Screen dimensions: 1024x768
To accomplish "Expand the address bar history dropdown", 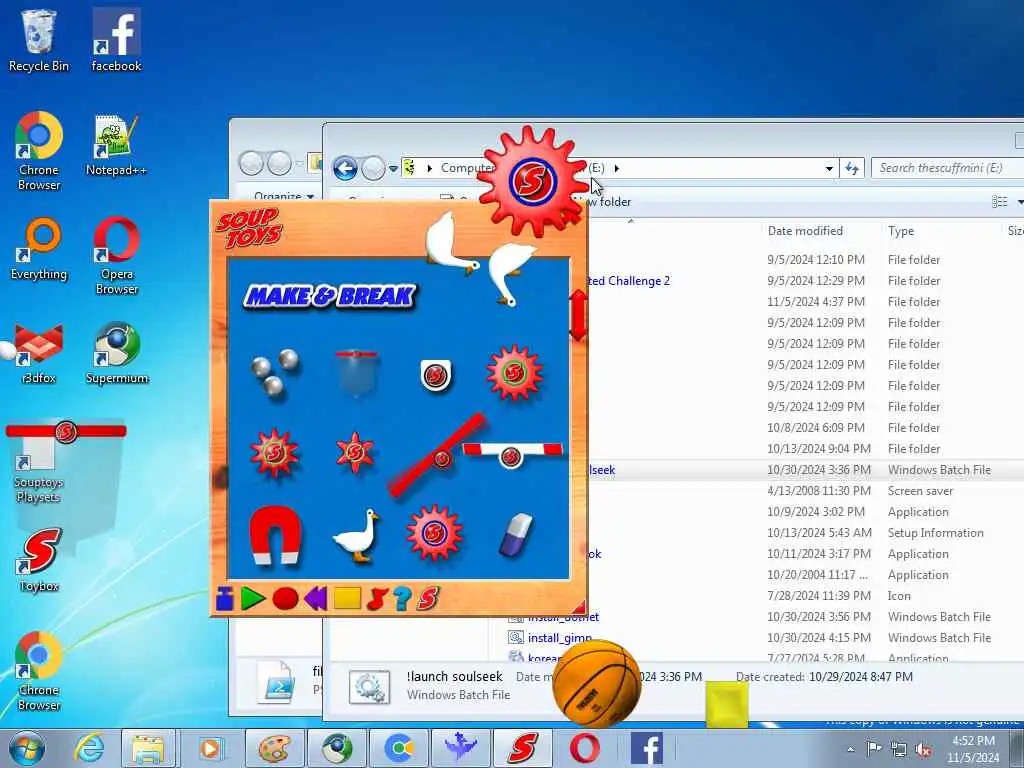I will pos(829,168).
